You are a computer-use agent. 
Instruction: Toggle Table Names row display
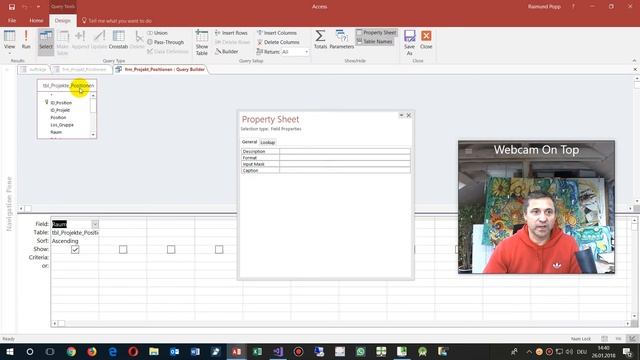pos(374,42)
